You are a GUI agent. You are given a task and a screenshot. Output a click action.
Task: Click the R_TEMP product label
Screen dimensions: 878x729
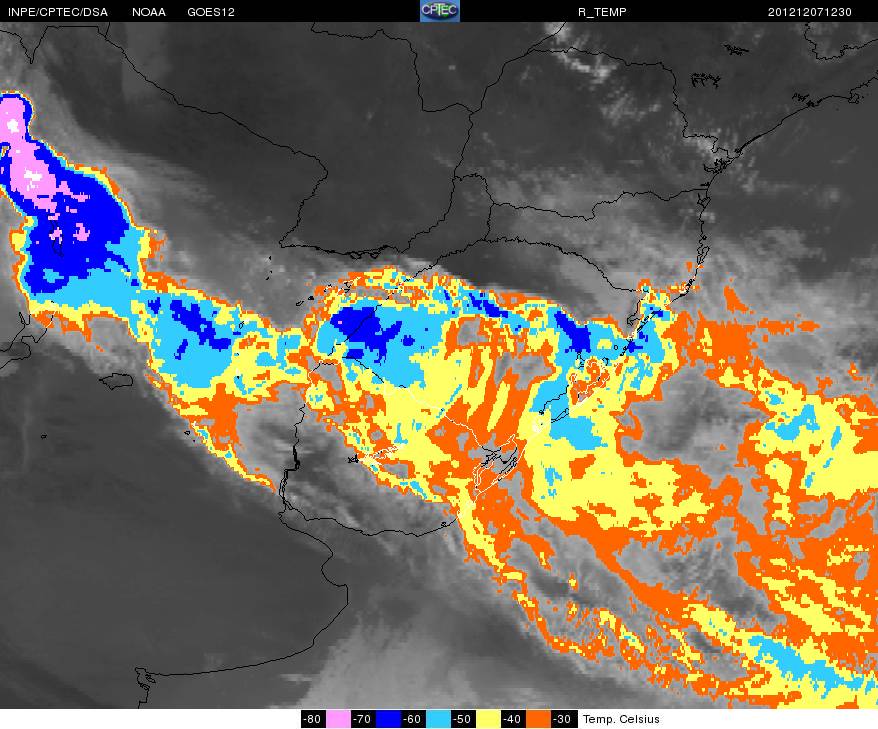click(x=602, y=12)
